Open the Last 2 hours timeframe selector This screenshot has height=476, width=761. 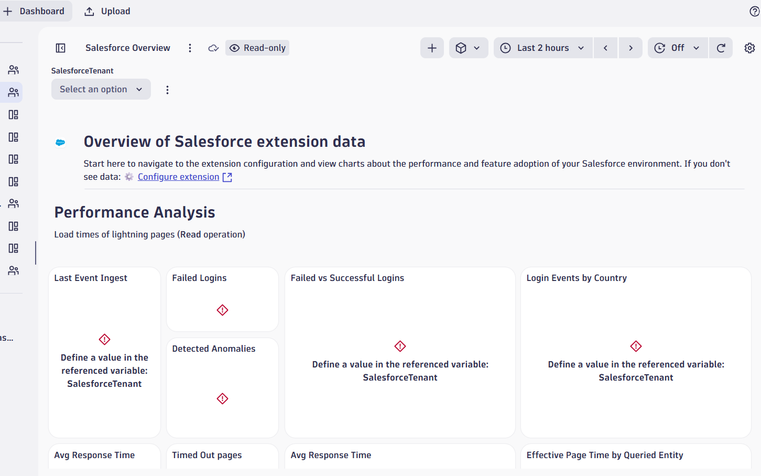point(543,48)
